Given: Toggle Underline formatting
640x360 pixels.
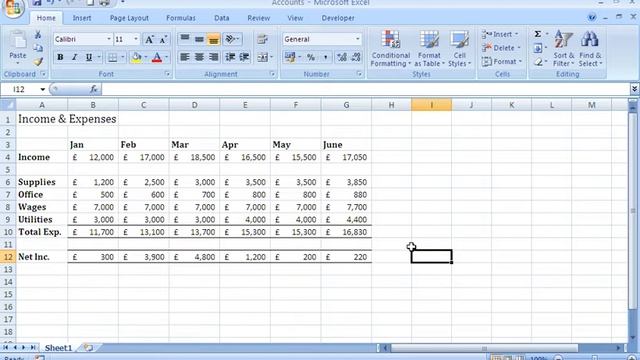Looking at the screenshot, I should coord(89,57).
